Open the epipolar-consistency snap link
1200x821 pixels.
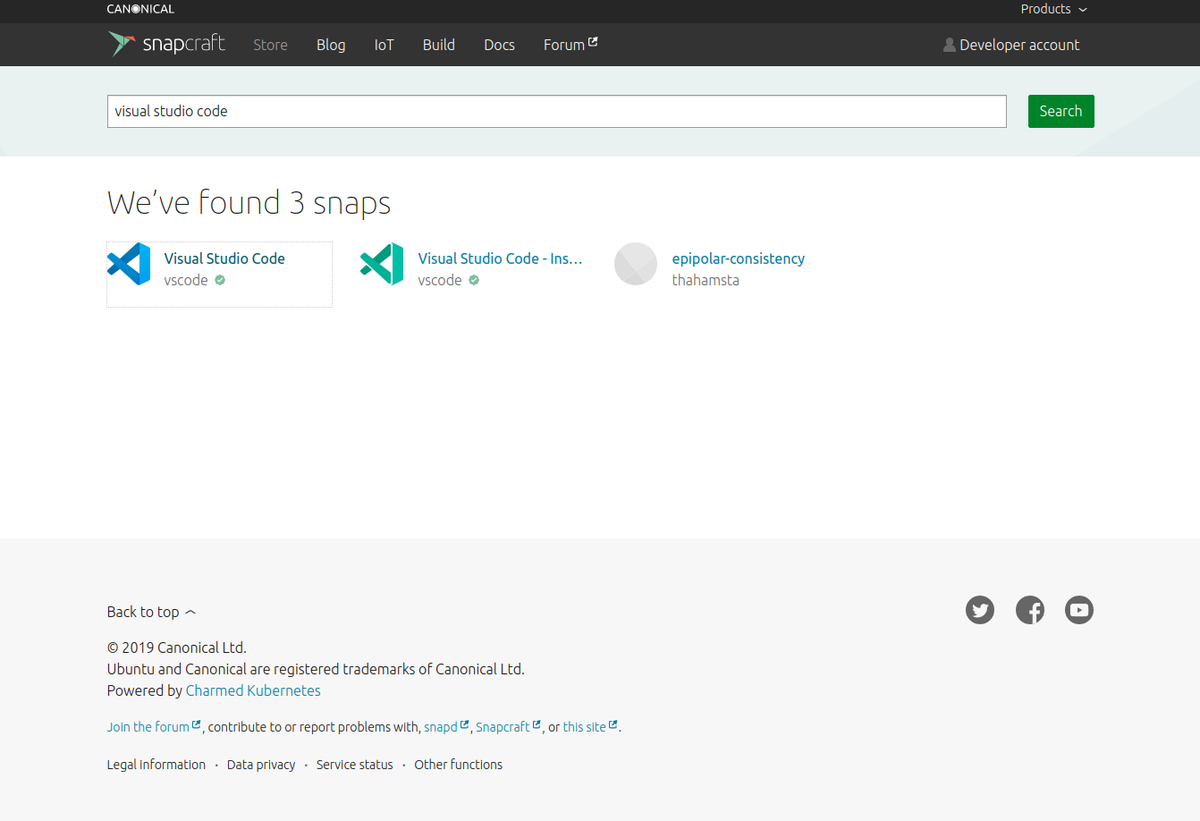[738, 258]
